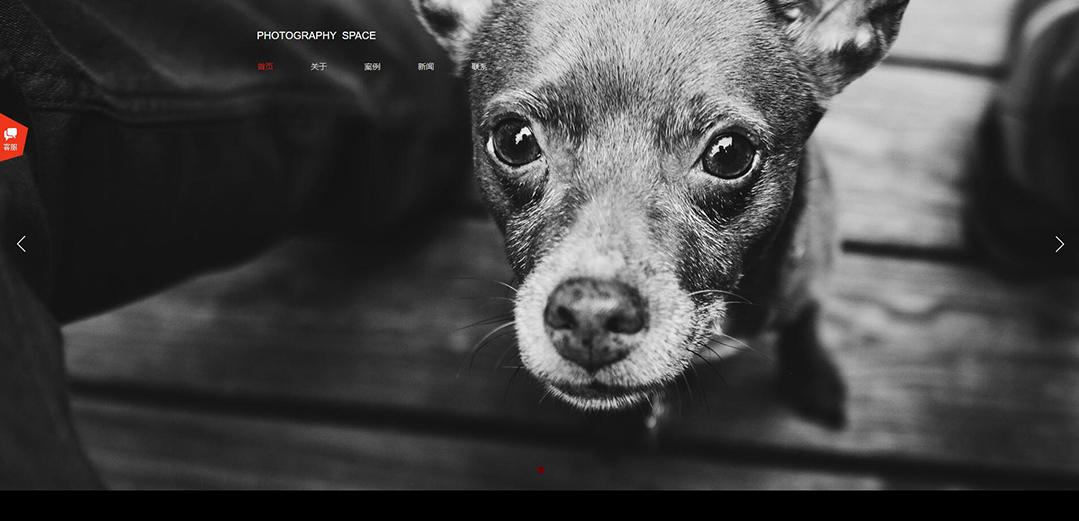Click the 客服 text label on red badge

(10, 148)
